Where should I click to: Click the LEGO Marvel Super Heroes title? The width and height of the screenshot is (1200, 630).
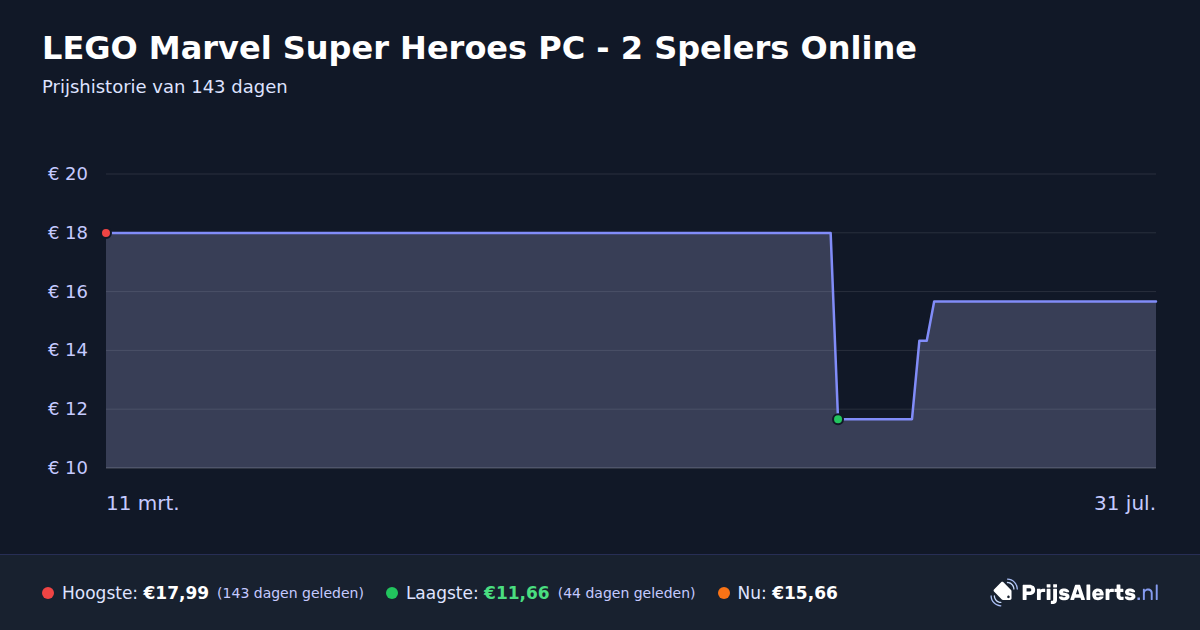point(479,47)
